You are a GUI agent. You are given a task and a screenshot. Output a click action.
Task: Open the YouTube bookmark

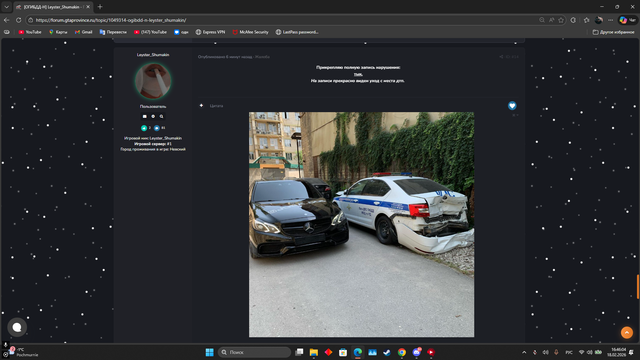tap(30, 32)
